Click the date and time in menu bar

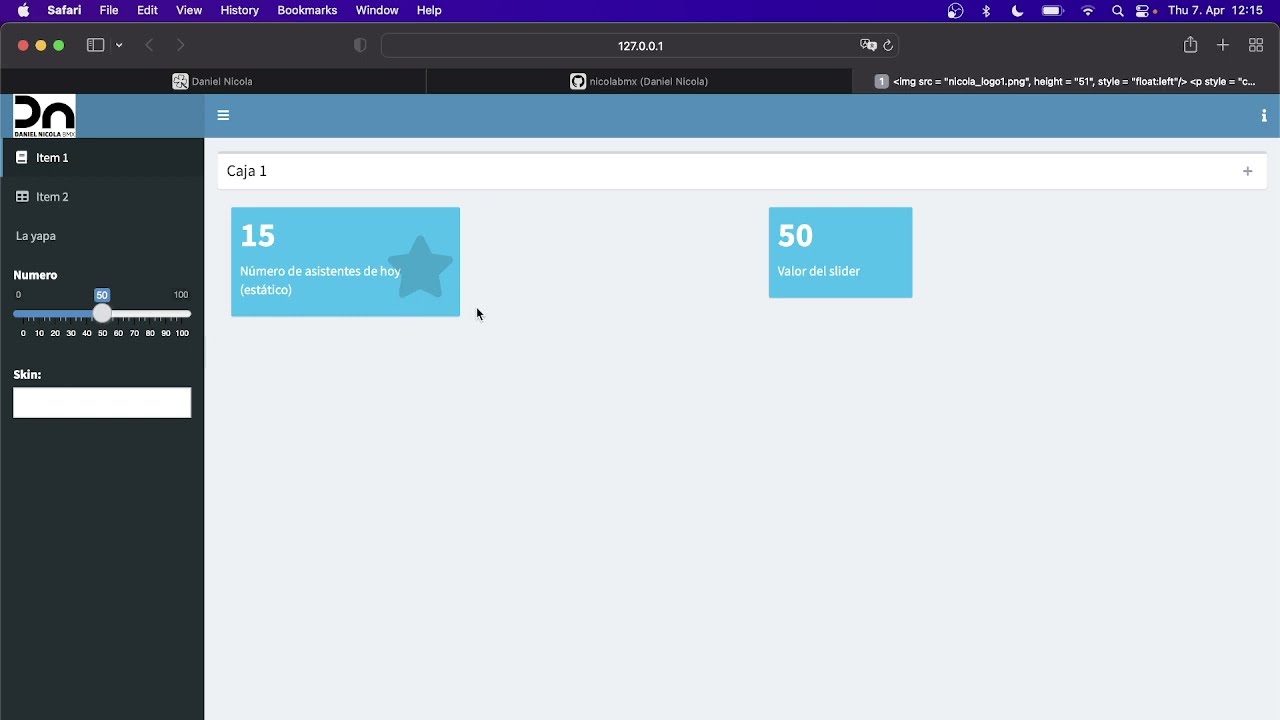tap(1216, 10)
